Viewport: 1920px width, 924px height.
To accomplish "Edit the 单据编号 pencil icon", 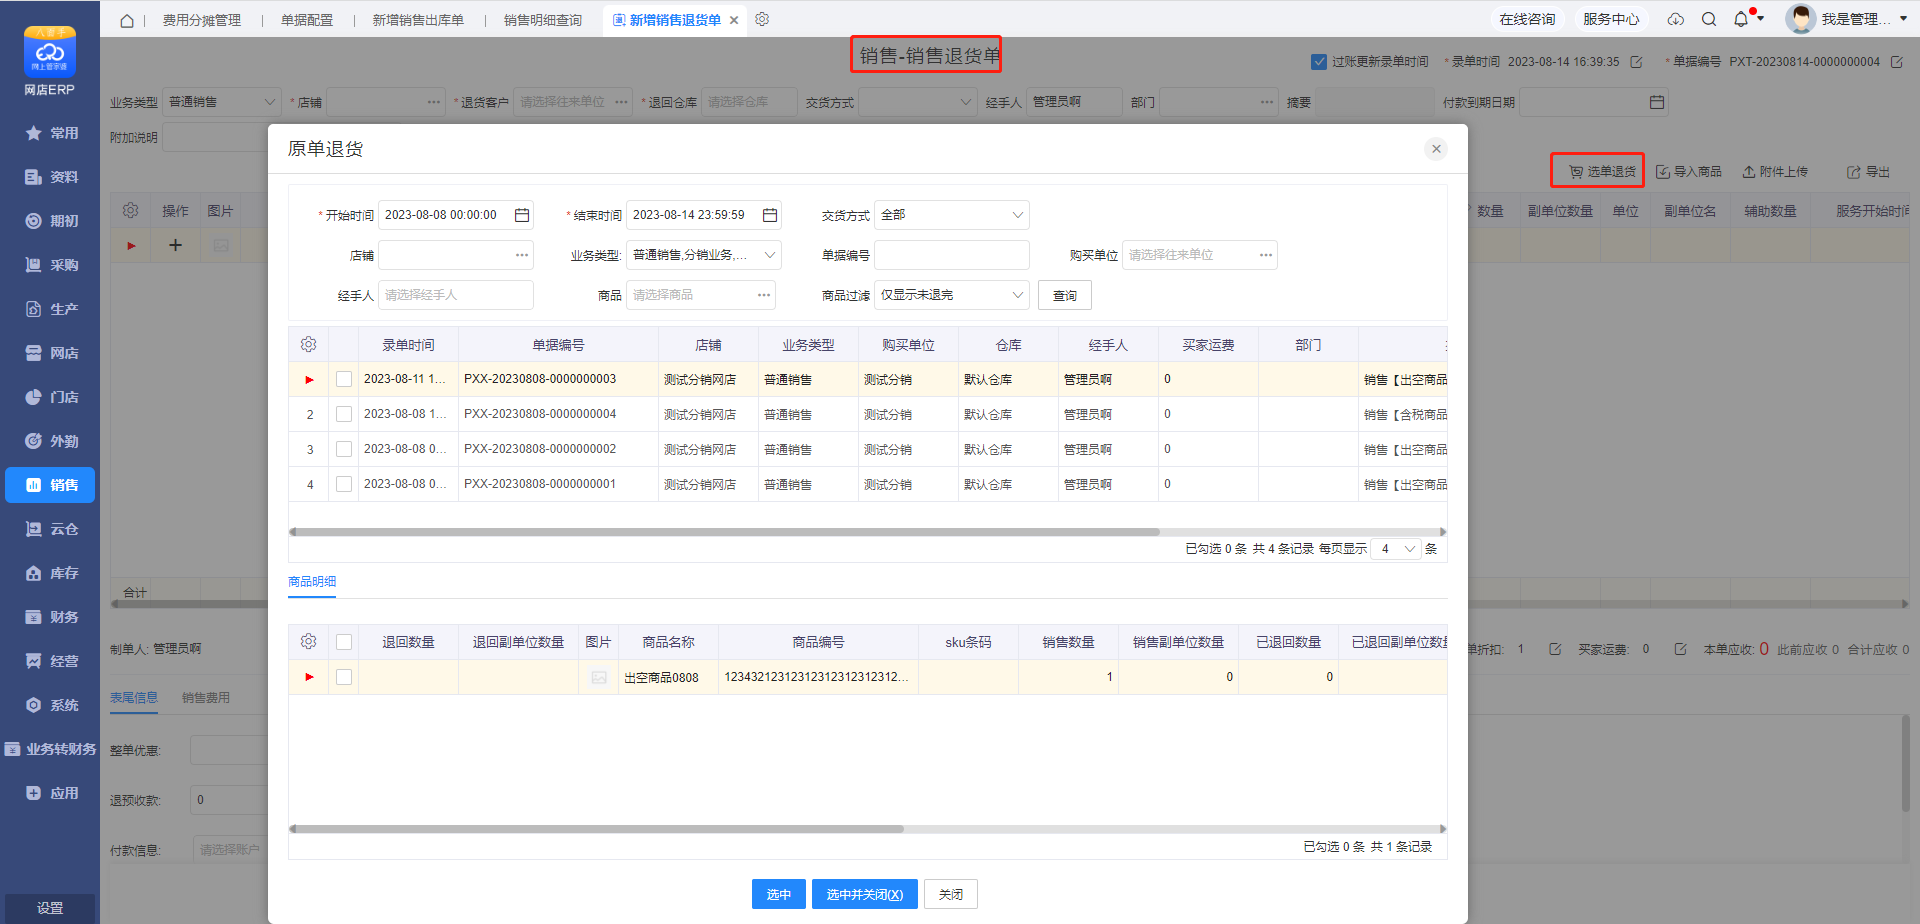I will tap(1896, 62).
